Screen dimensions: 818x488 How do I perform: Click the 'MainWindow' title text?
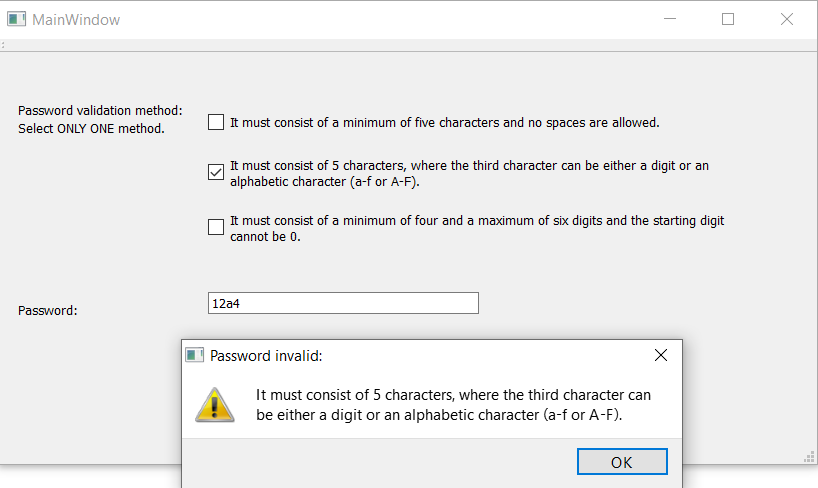point(76,20)
